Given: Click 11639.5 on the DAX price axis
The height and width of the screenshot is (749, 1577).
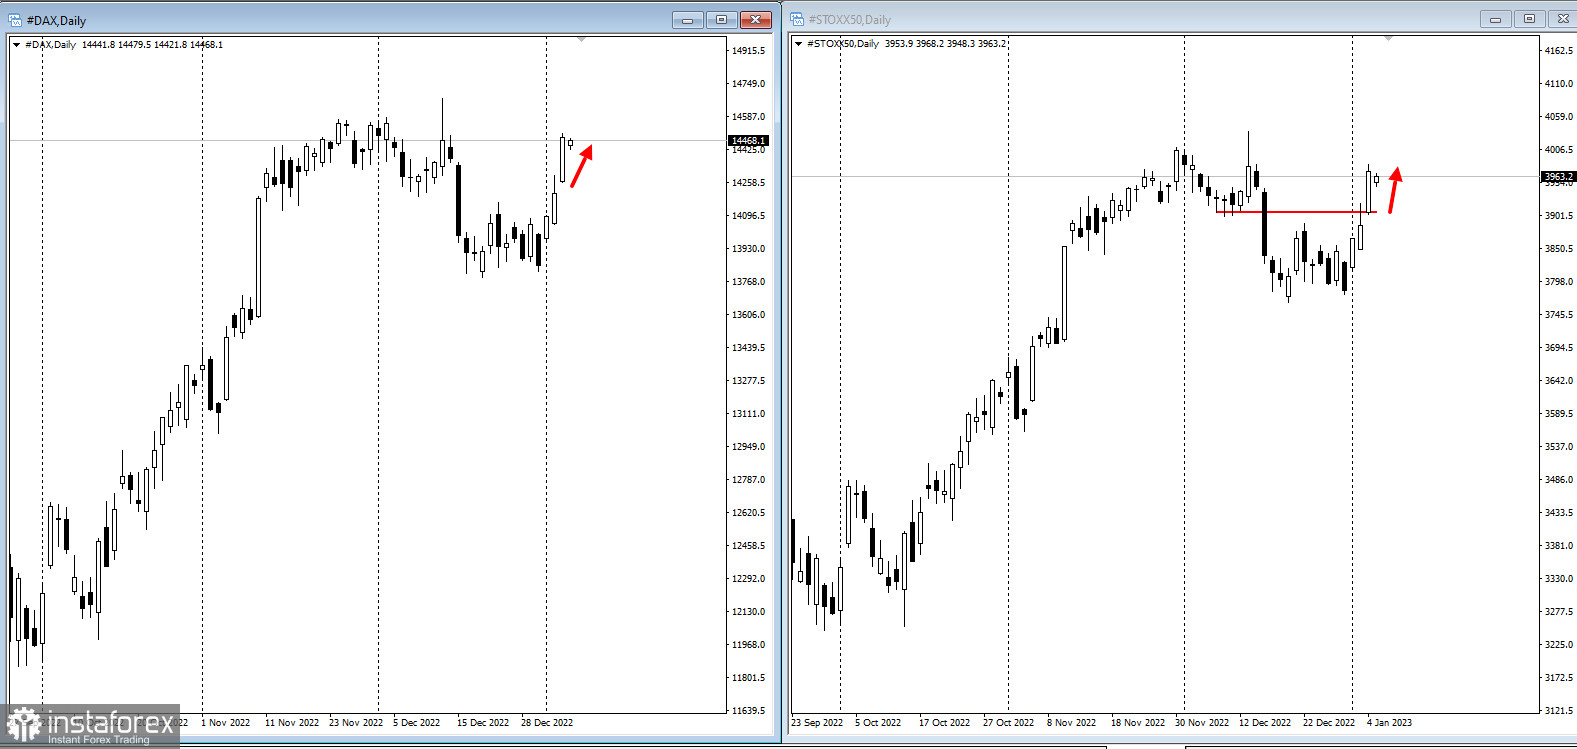Looking at the screenshot, I should pyautogui.click(x=748, y=711).
